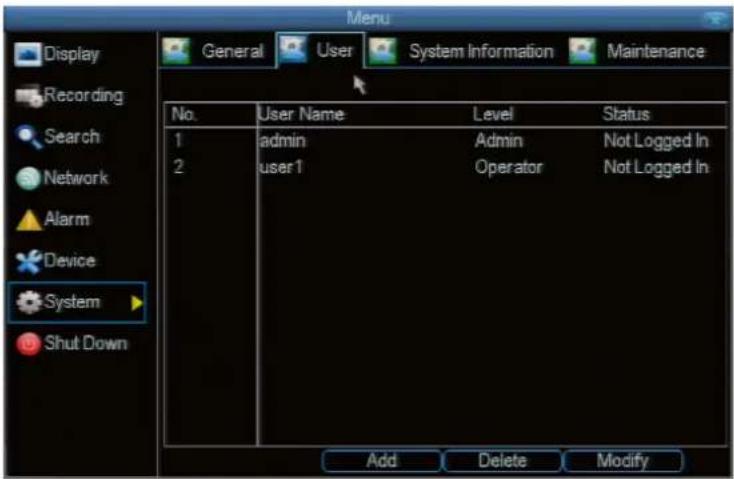Click the Alarm warning triangle icon

pyautogui.click(x=29, y=220)
